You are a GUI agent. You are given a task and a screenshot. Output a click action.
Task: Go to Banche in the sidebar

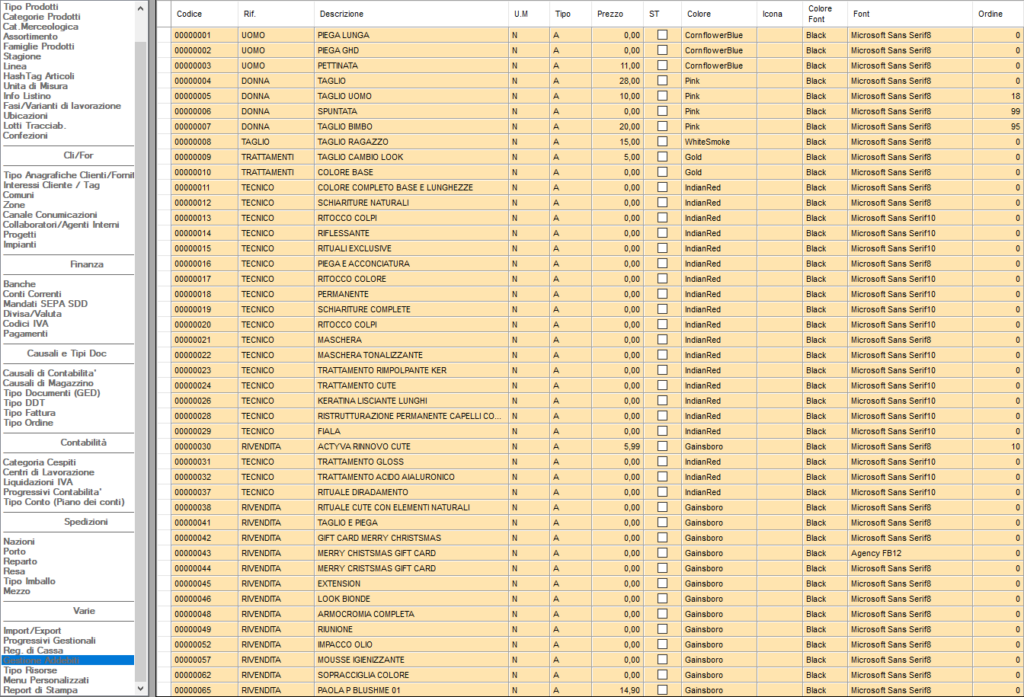[19, 285]
